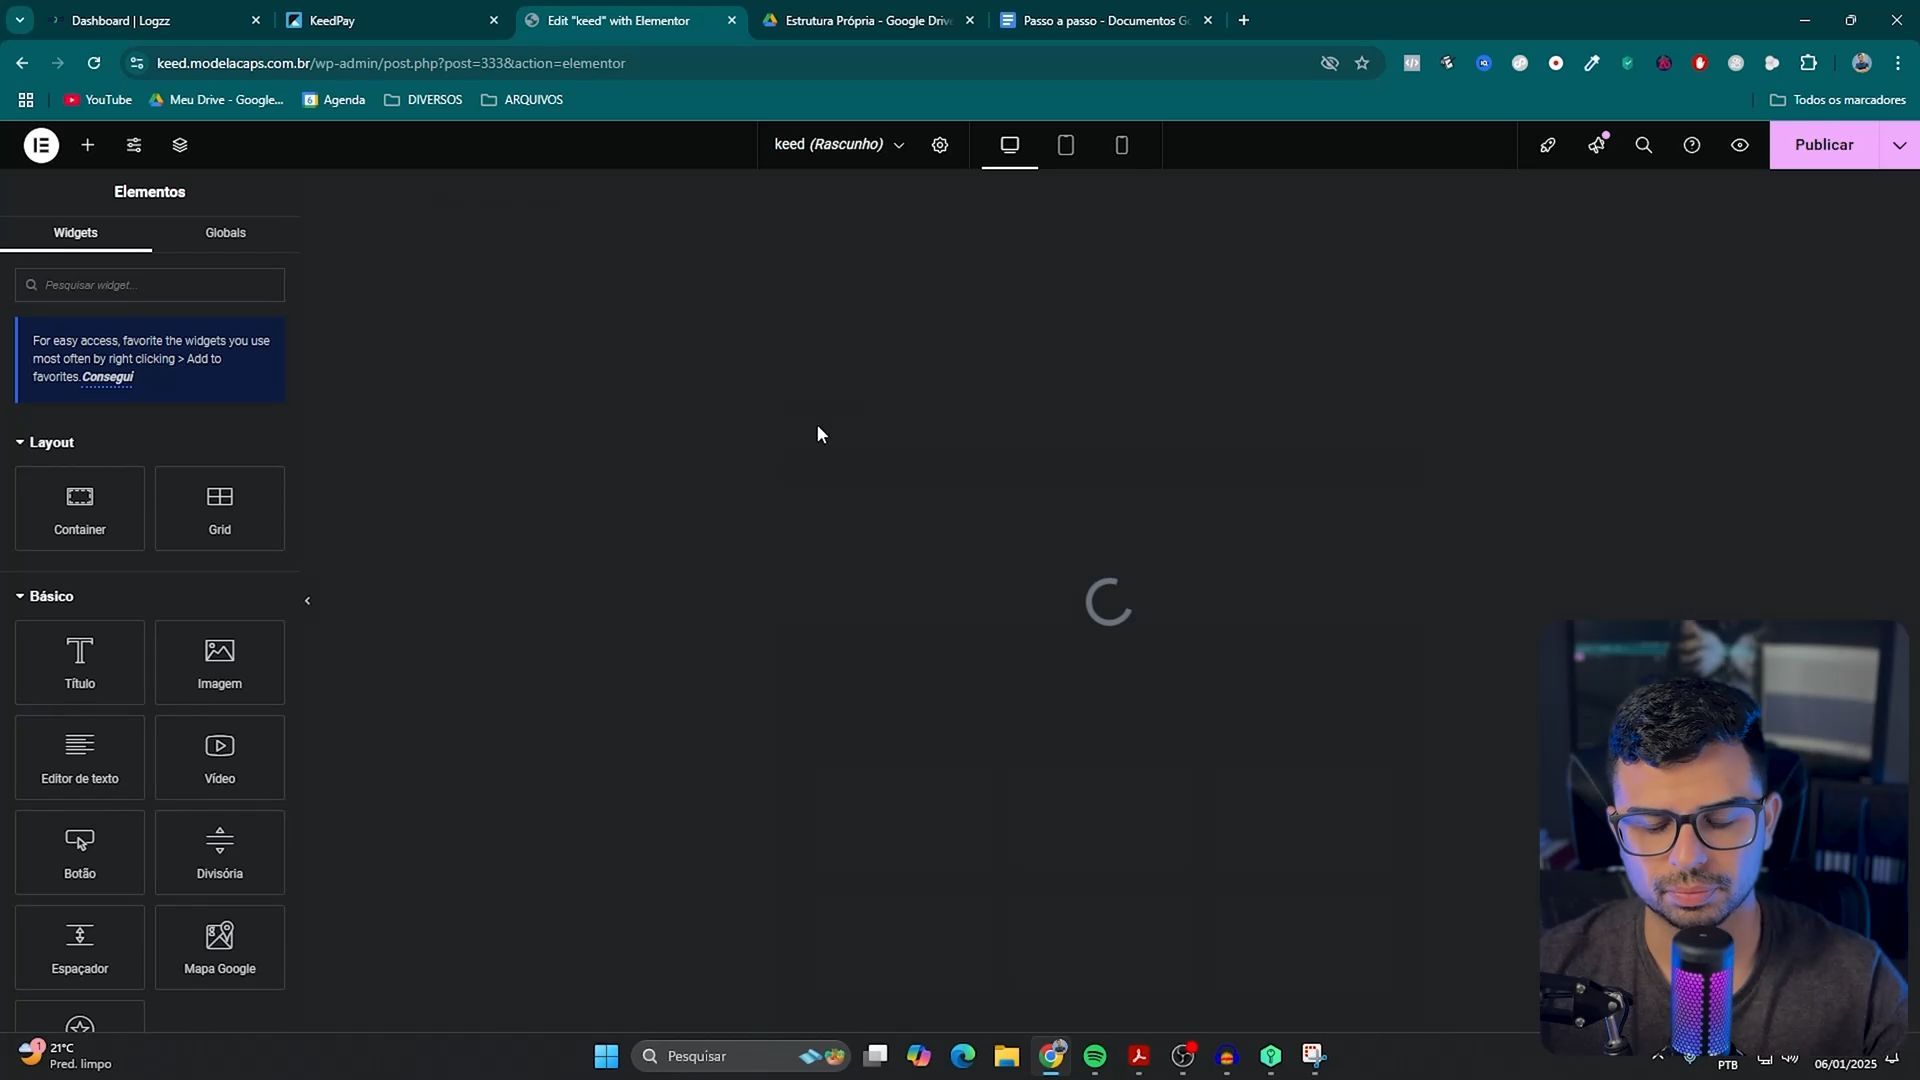Viewport: 1920px width, 1080px height.
Task: Select the Editor de texto widget
Action: 80,758
